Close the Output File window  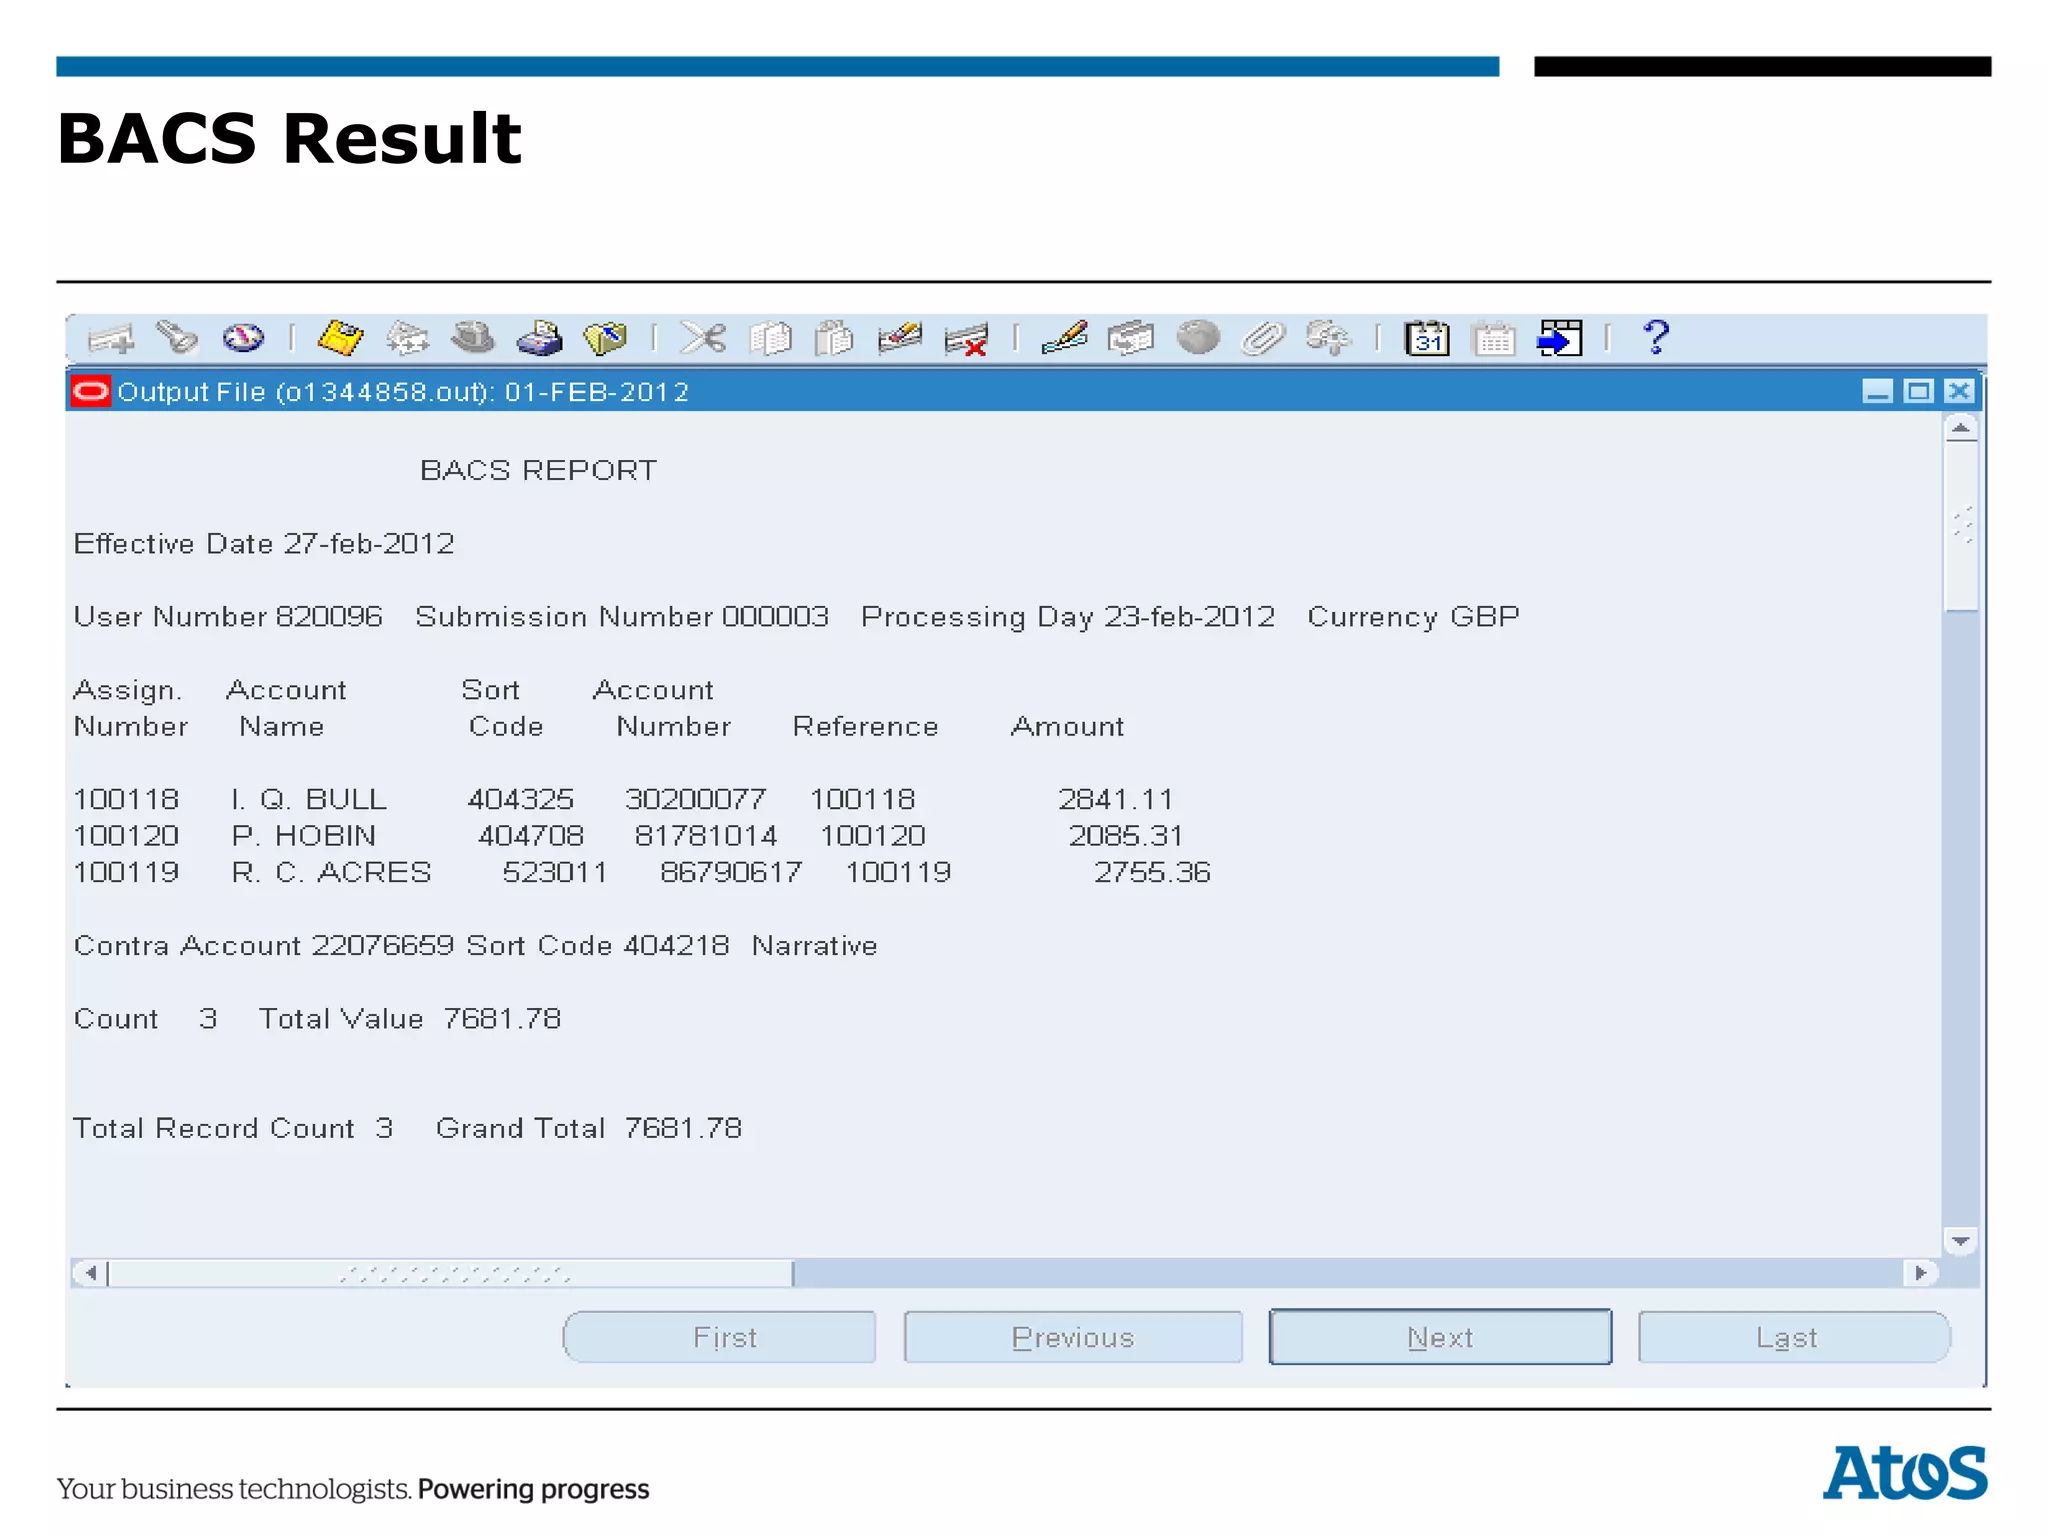tap(1959, 391)
